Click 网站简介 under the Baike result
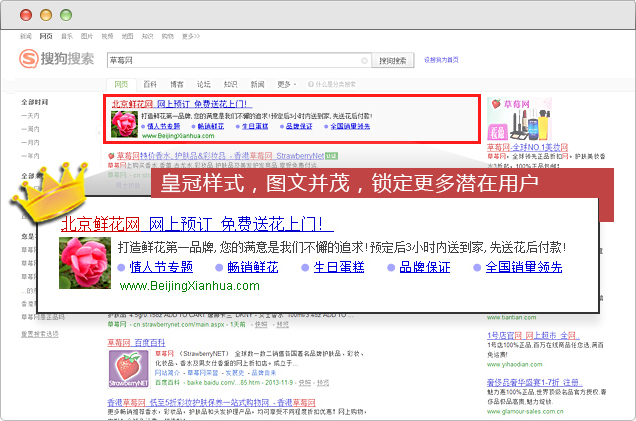Viewport: 636px width, 421px height. tap(167, 373)
